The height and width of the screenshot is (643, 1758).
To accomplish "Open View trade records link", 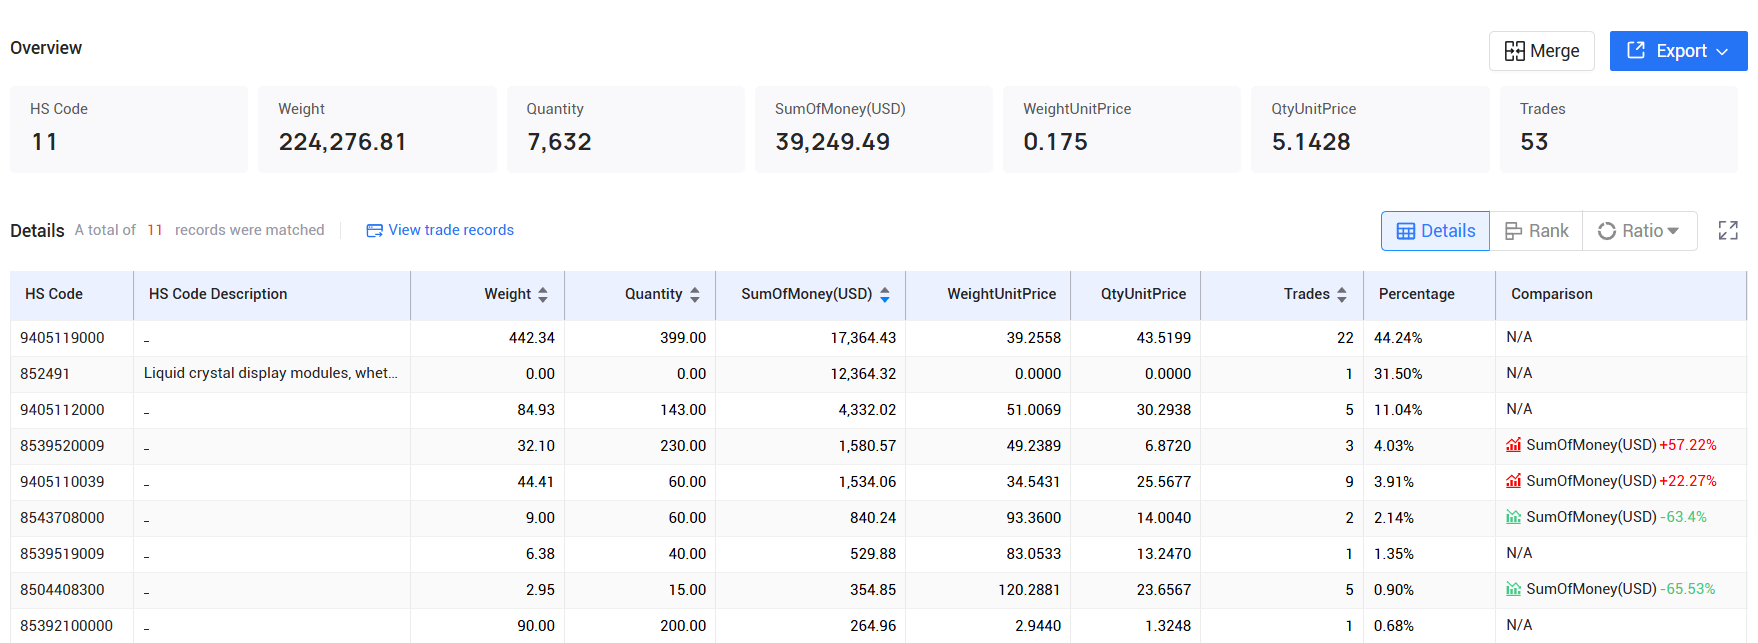I will coord(451,230).
